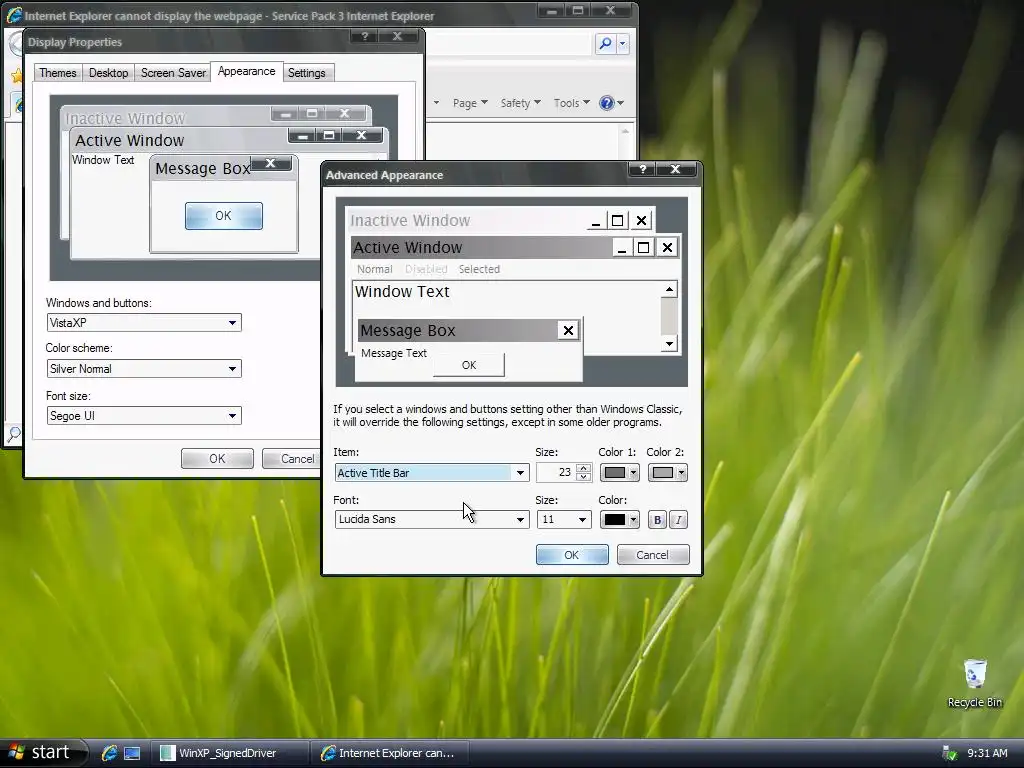Open the Item dropdown showing Active Title Bar
The width and height of the screenshot is (1024, 768).
tap(432, 473)
